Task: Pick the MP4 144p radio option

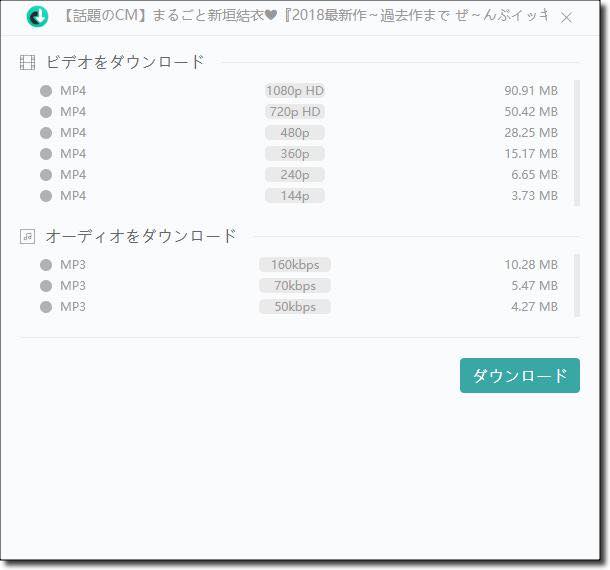Action: coord(46,196)
